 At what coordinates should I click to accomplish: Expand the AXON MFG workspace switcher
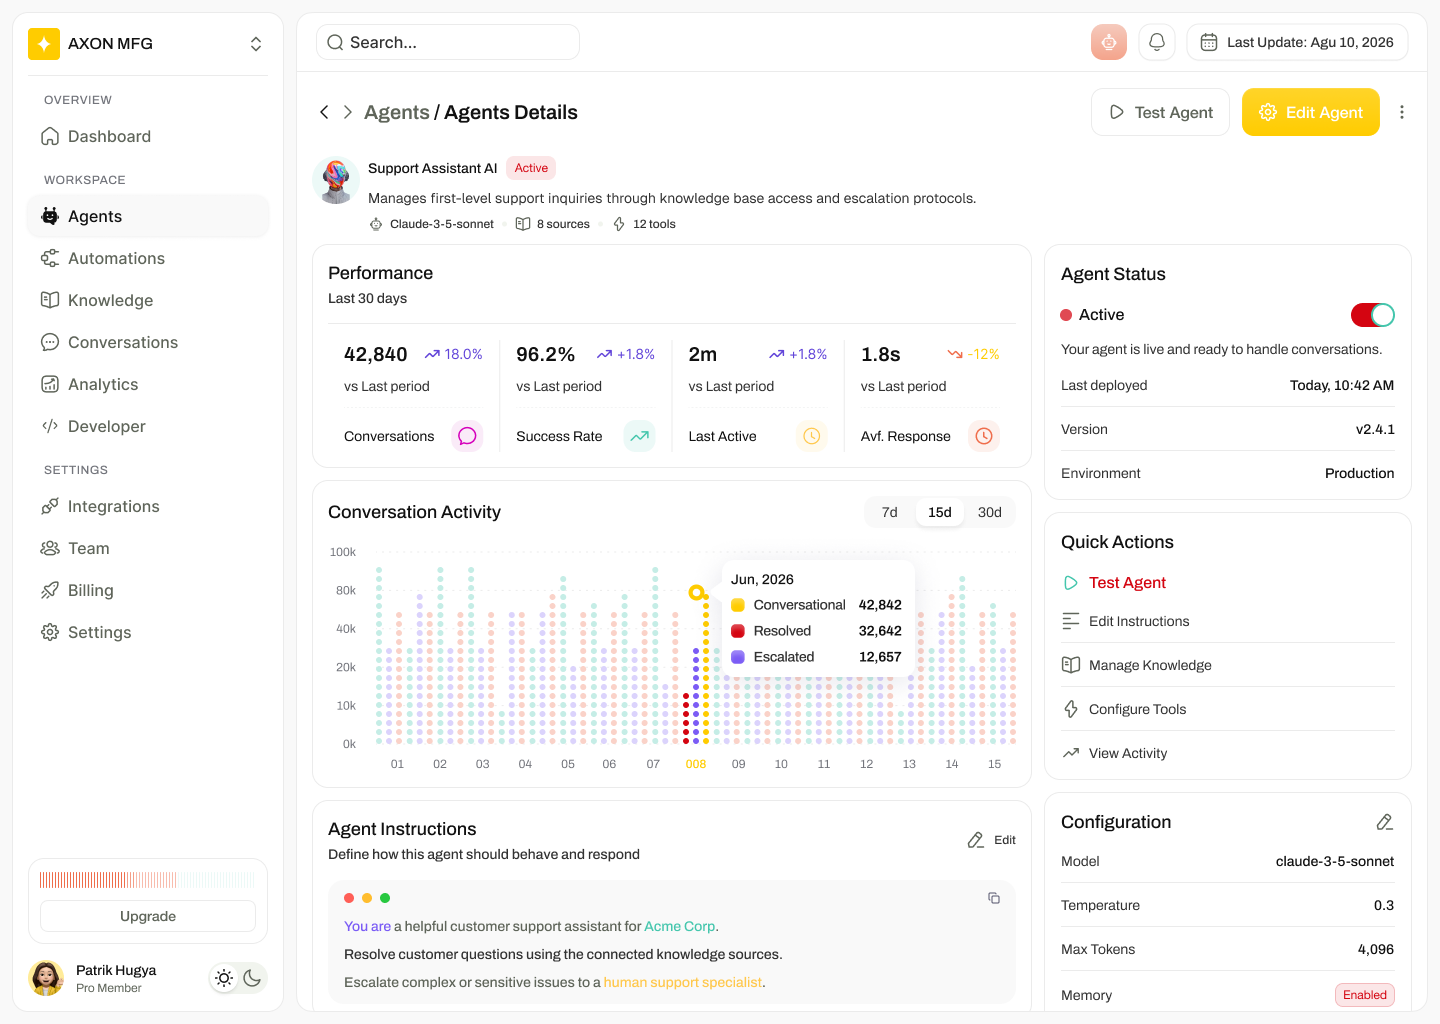coord(256,44)
